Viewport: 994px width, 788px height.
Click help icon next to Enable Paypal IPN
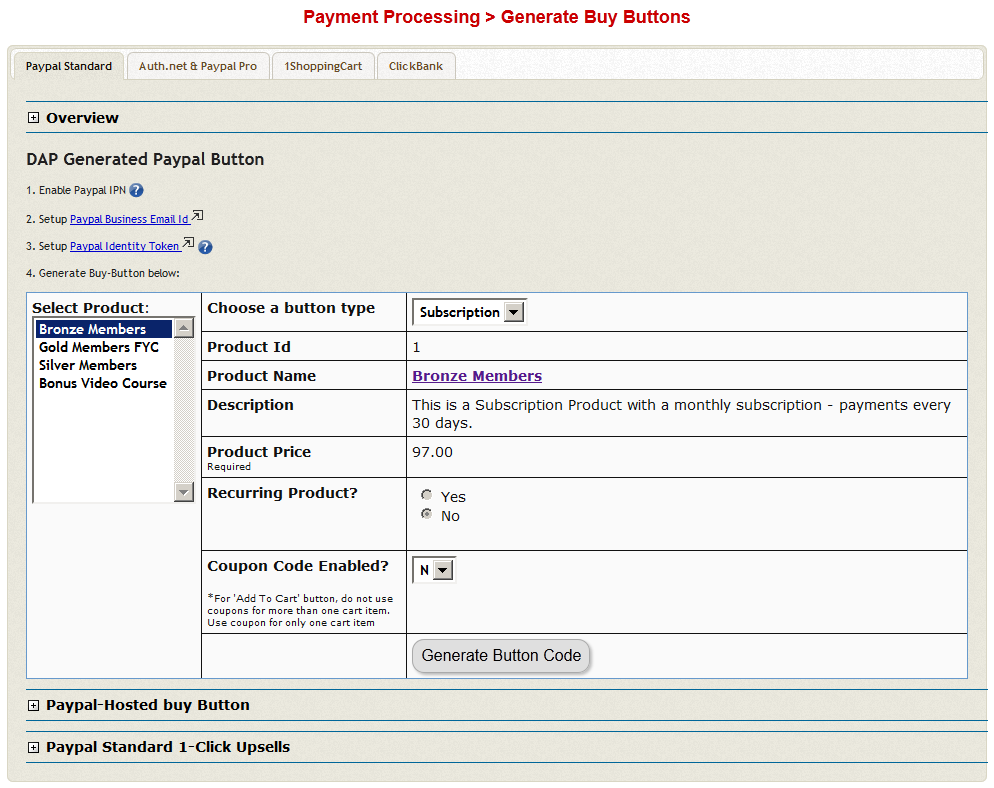tap(136, 190)
